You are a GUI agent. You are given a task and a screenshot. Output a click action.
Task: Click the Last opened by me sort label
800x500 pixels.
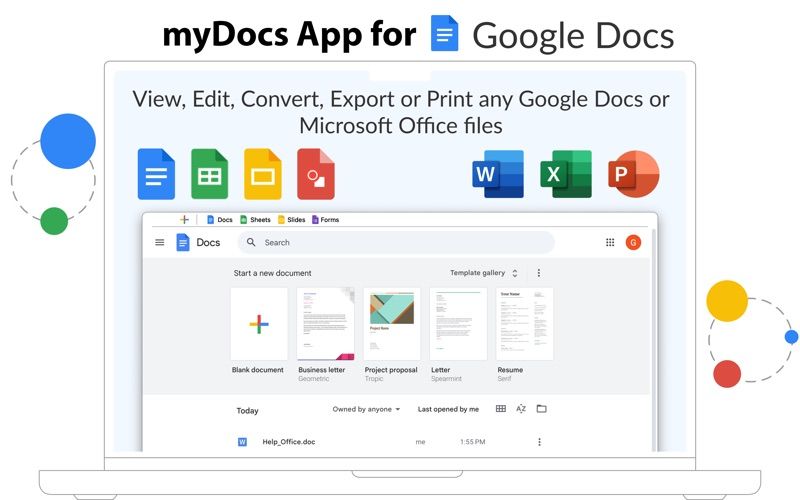[448, 409]
